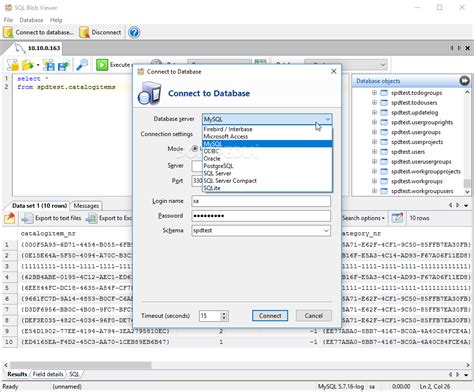
Task: Expand the spdtest.todousers tree node
Action: [374, 103]
